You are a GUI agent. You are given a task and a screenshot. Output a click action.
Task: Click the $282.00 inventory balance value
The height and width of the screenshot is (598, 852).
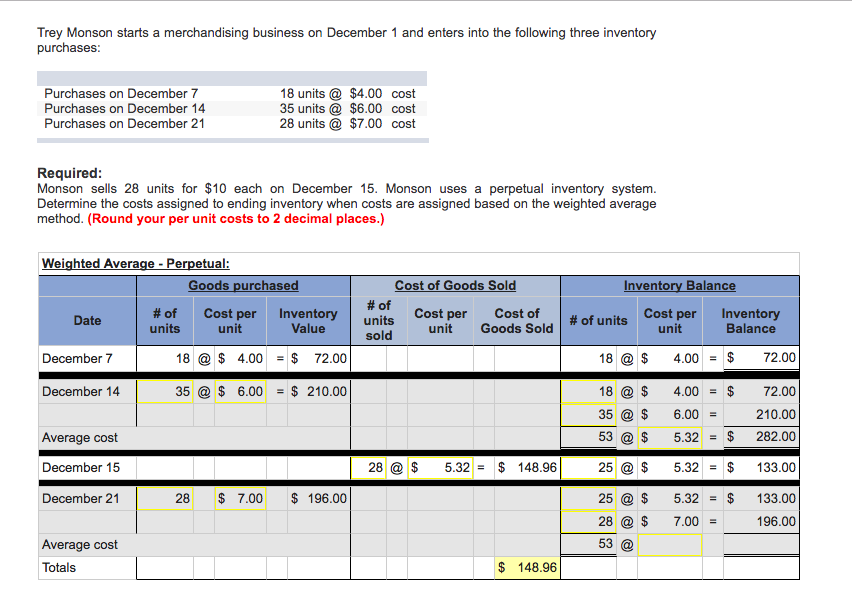click(761, 437)
